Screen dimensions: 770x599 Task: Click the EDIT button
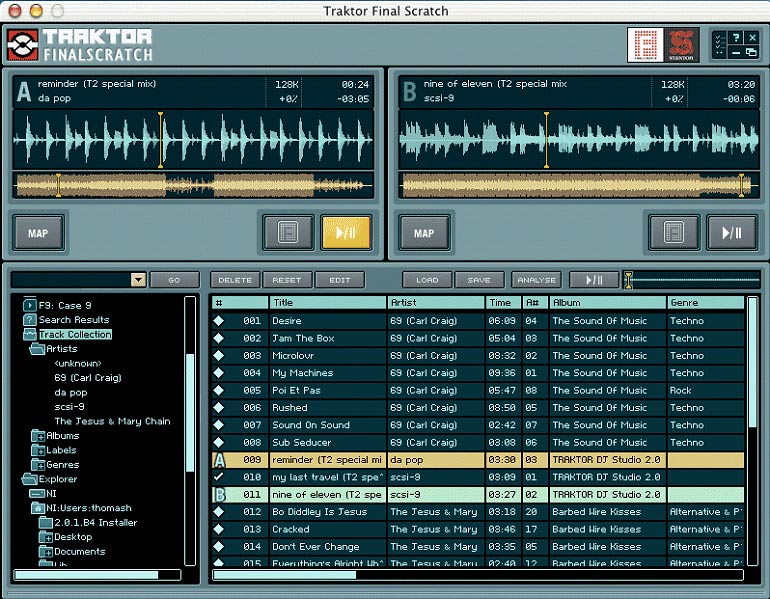tap(339, 280)
